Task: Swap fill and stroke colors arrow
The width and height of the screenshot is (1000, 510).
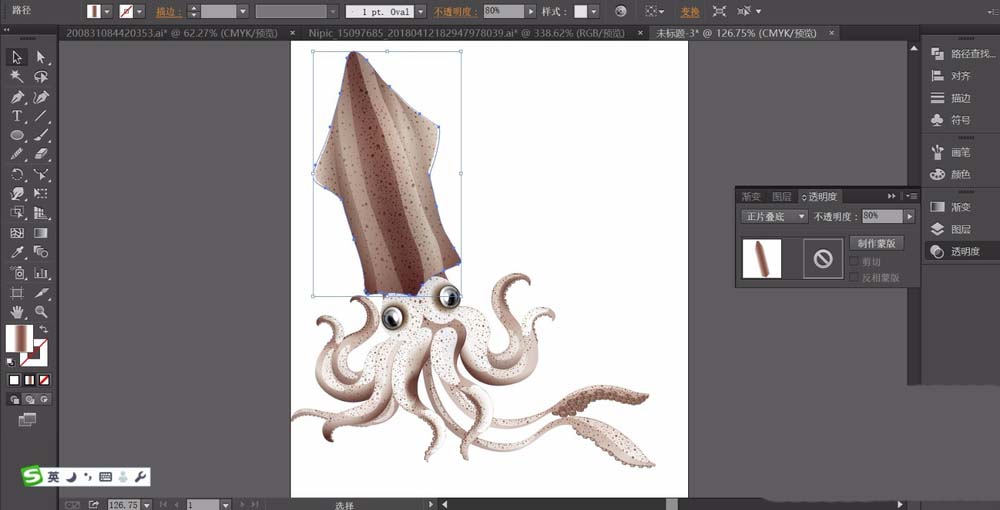Action: (44, 329)
